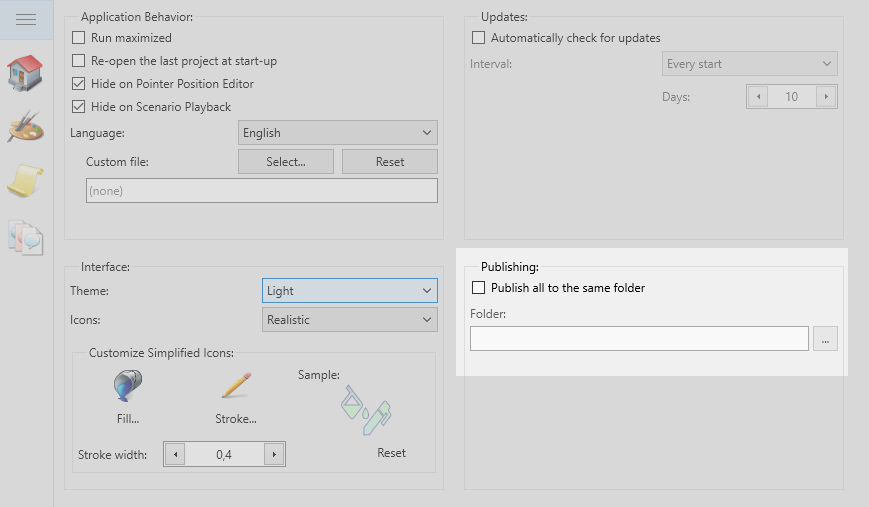869x507 pixels.
Task: Open the house icon settings page
Action: coord(26,73)
